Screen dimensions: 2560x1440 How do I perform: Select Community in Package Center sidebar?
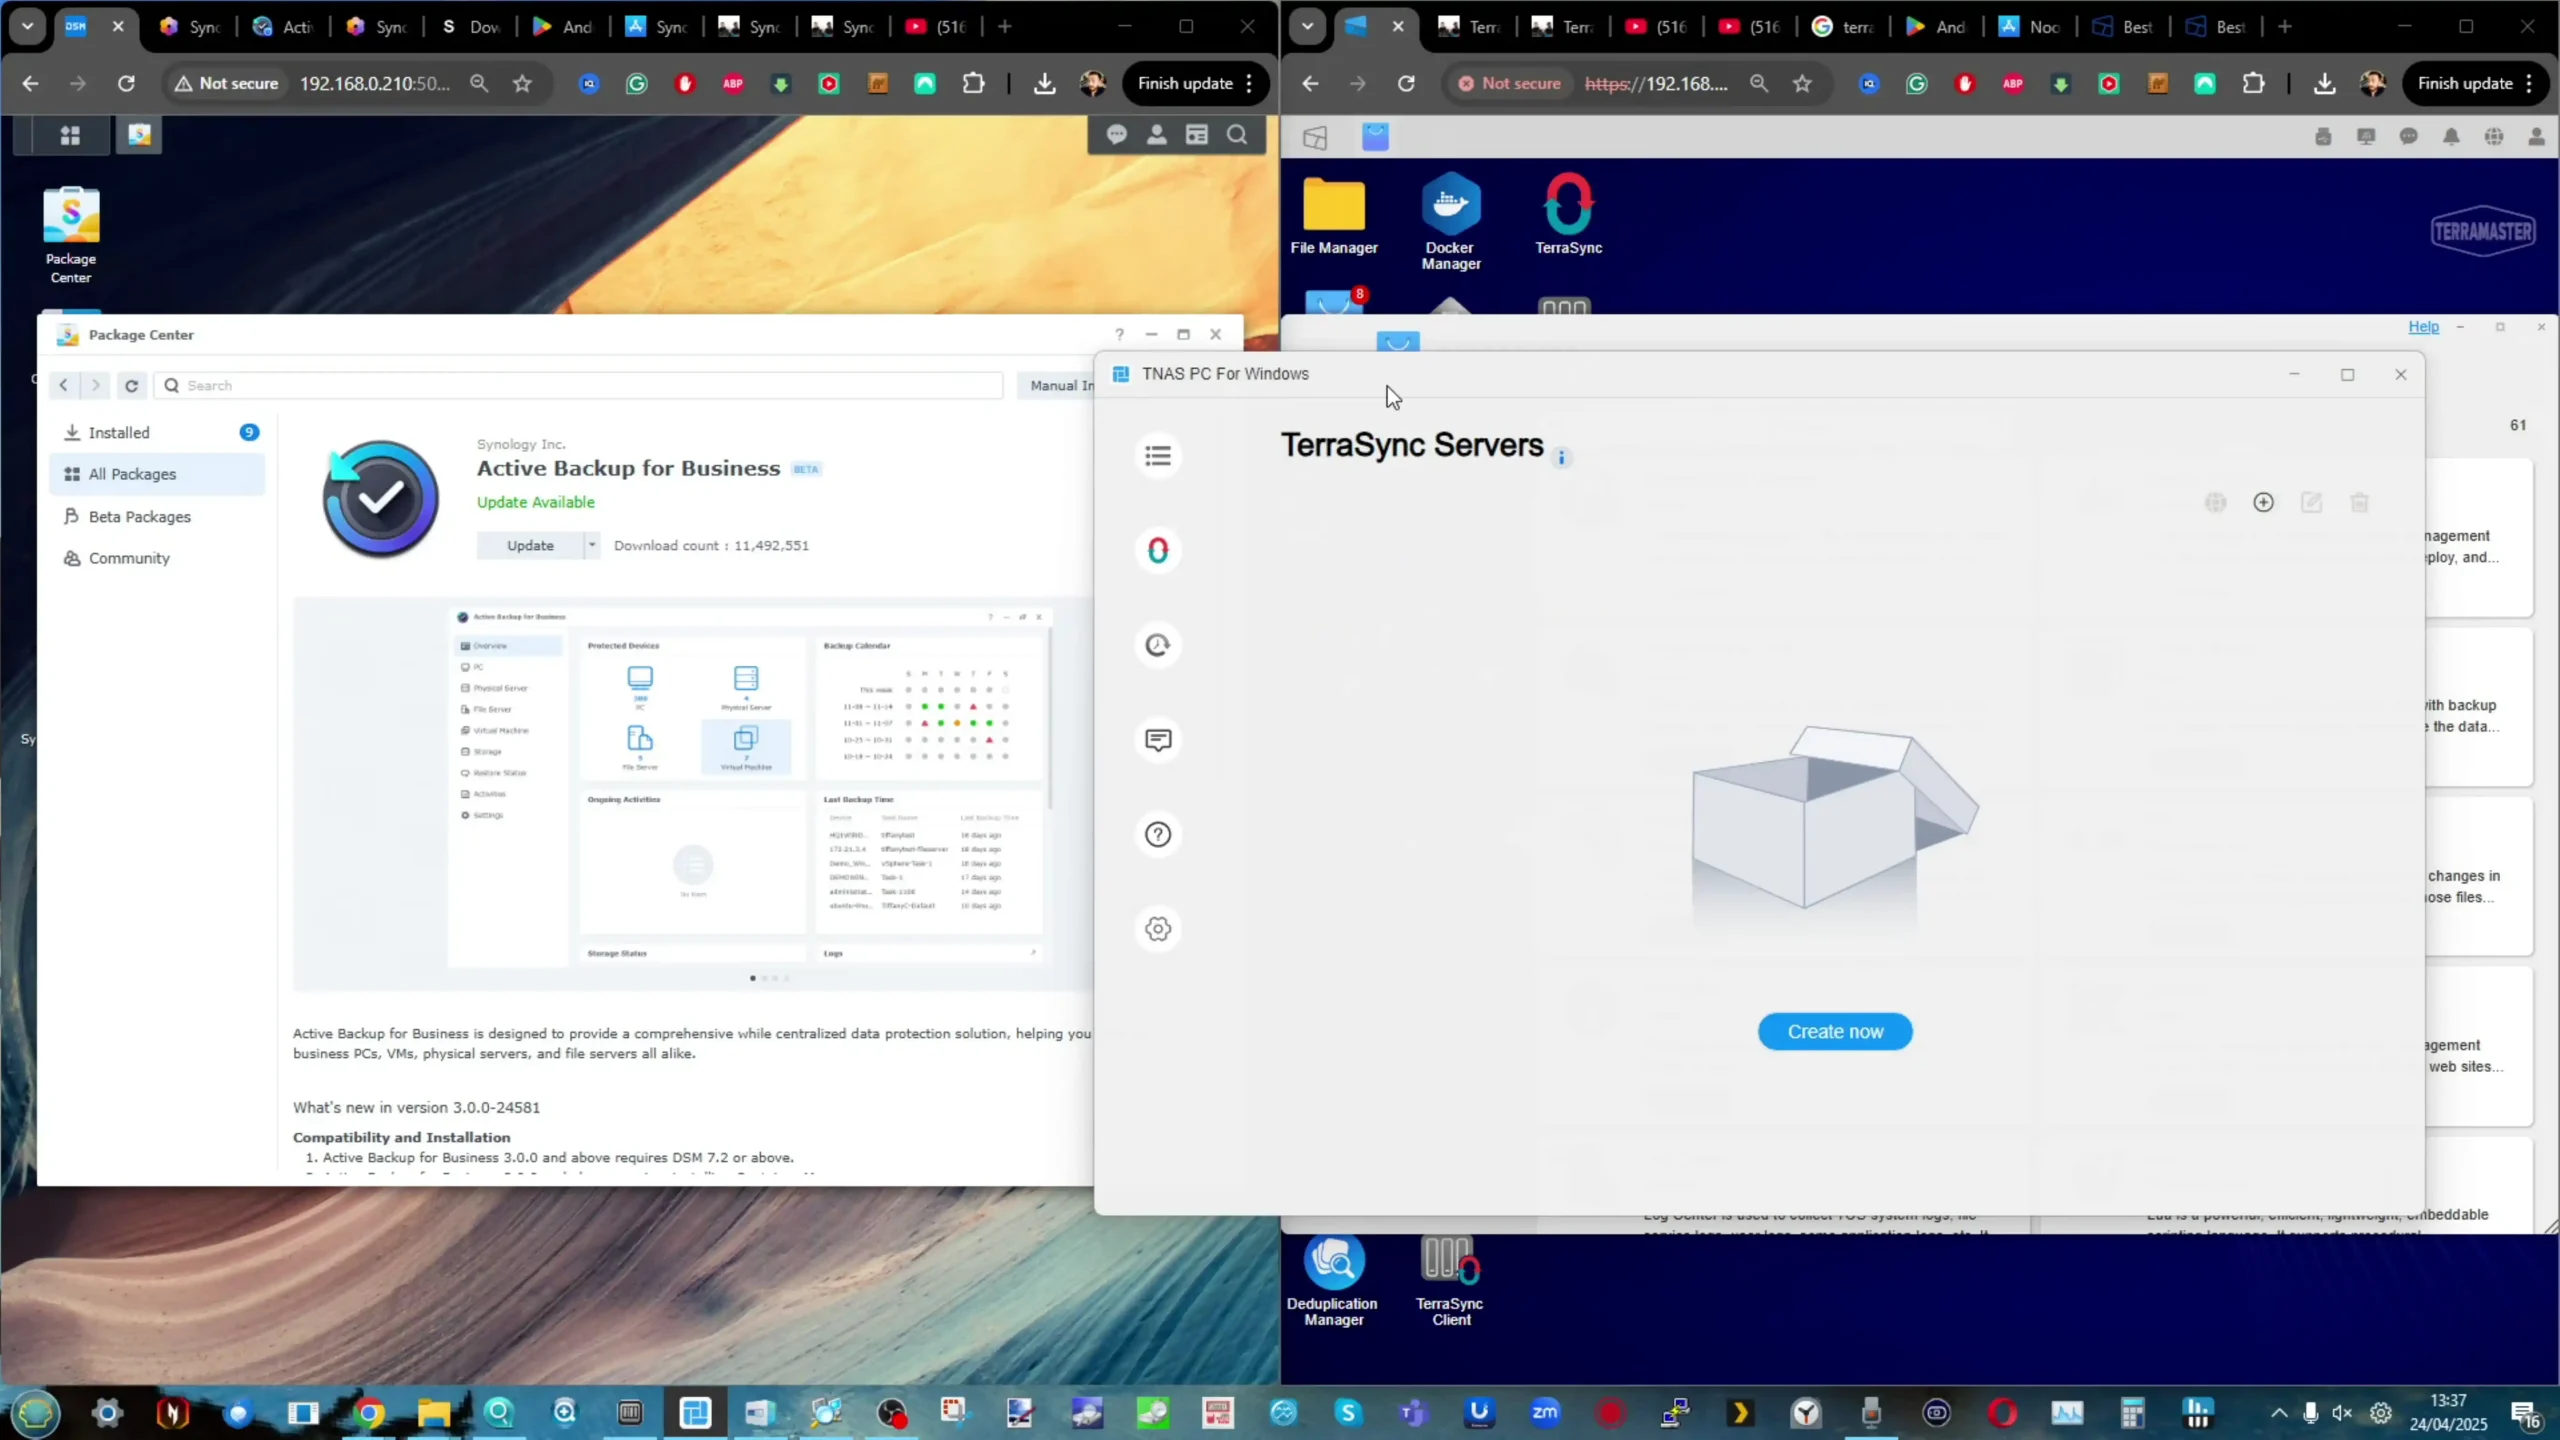tap(156, 558)
